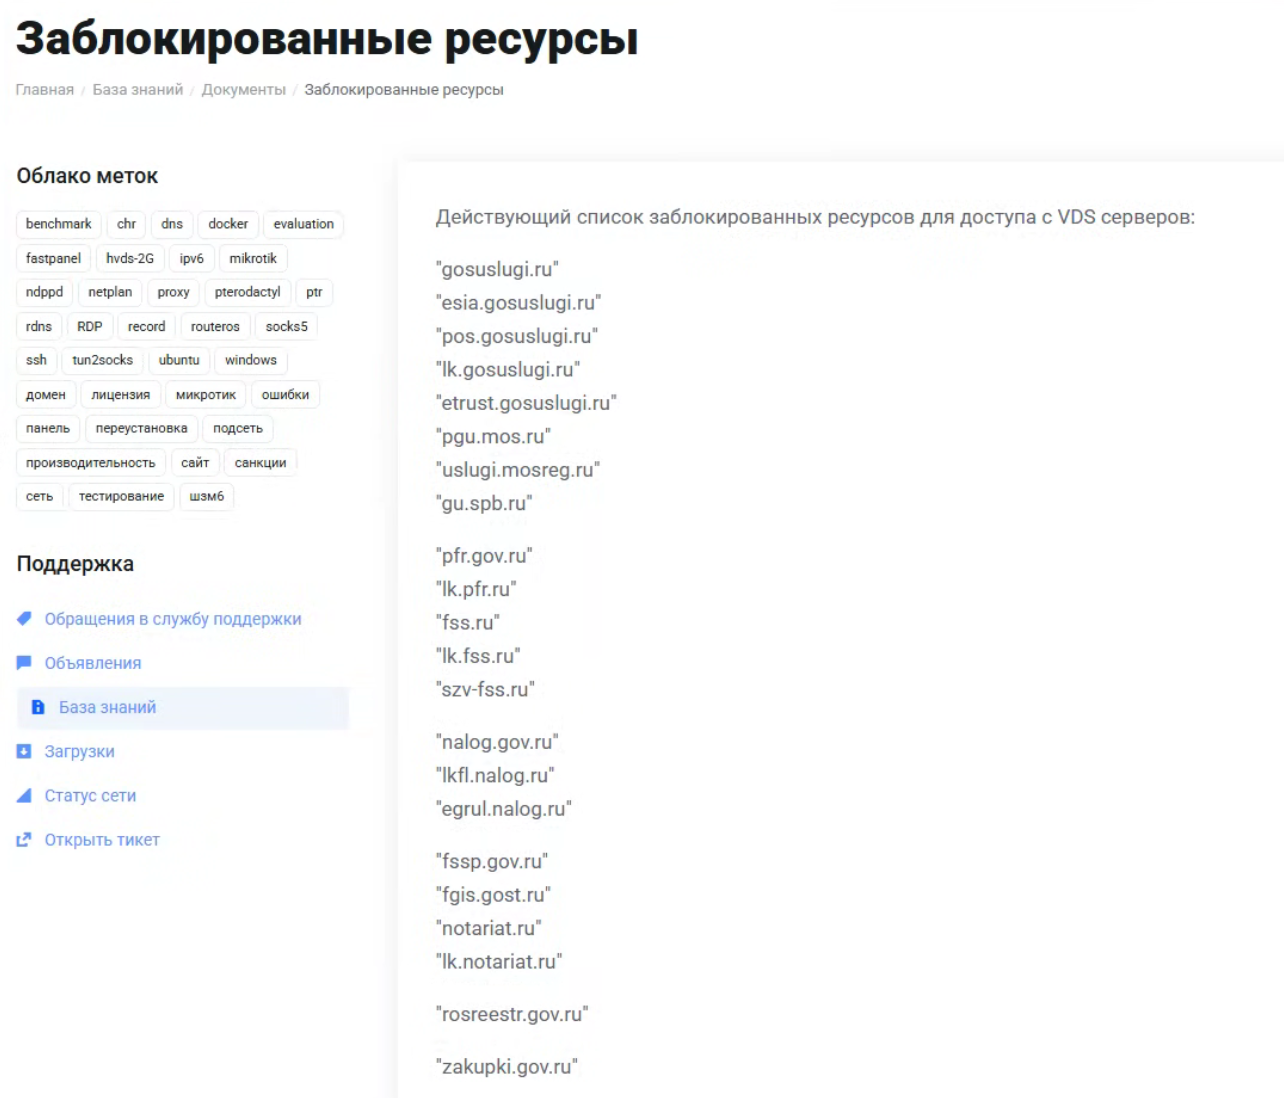The width and height of the screenshot is (1284, 1098).
Task: Click the "fgis.gost.ru" list entry
Action: coord(493,895)
